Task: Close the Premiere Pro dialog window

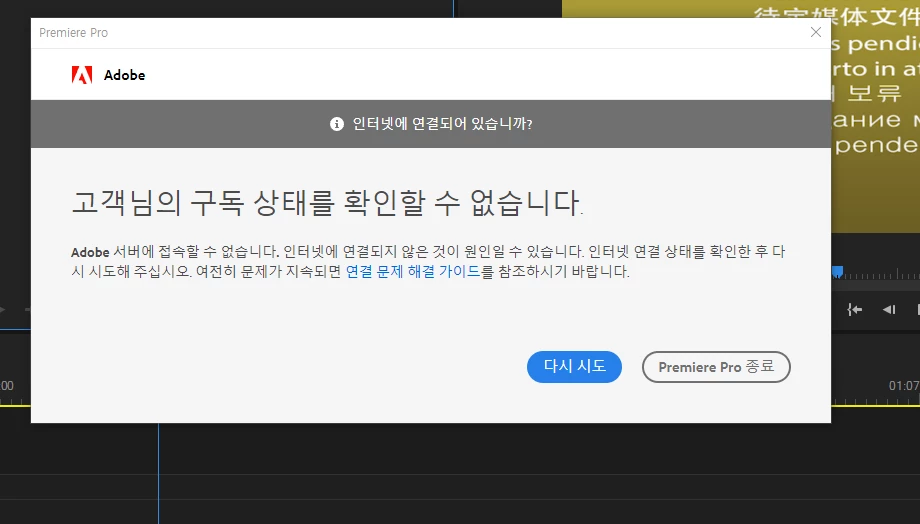Action: point(816,32)
